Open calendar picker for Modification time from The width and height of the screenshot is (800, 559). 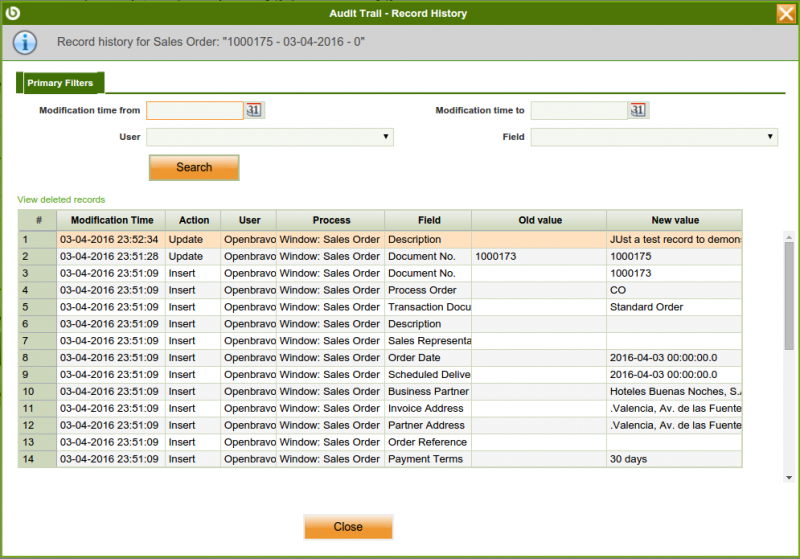[254, 110]
